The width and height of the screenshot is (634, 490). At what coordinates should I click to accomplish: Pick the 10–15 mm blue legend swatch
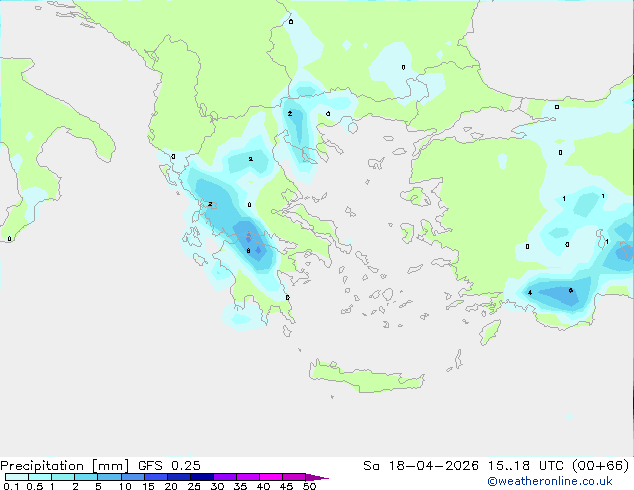(132, 477)
